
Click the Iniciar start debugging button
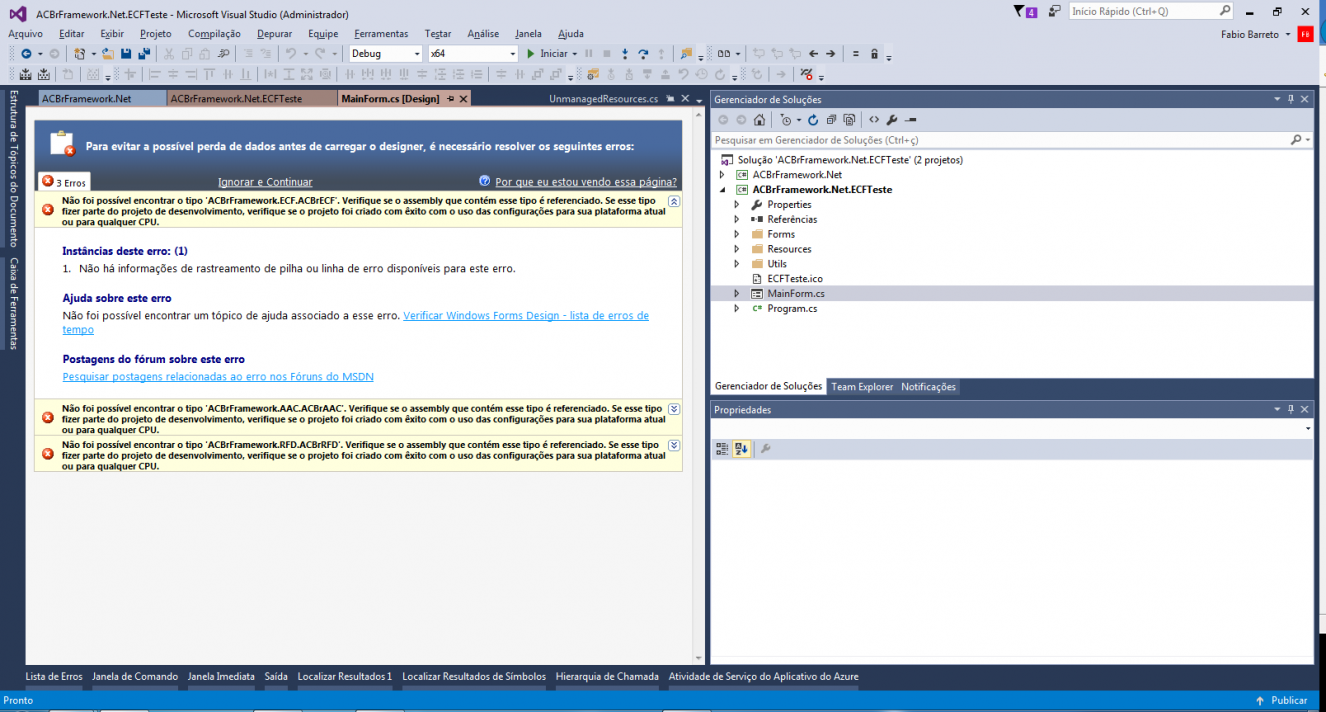(548, 53)
